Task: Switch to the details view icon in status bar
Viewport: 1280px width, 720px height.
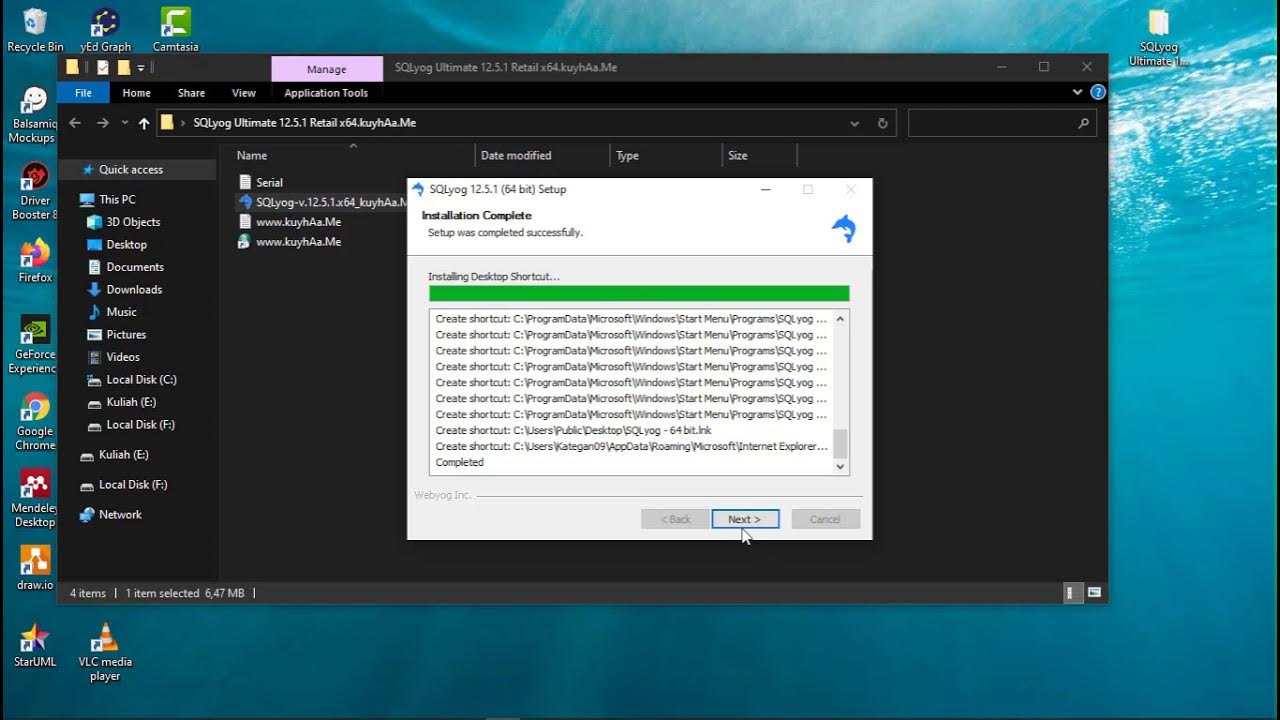Action: point(1072,593)
